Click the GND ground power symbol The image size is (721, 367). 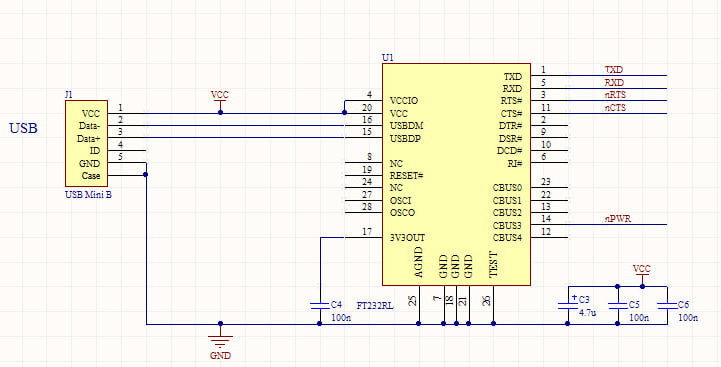point(220,341)
